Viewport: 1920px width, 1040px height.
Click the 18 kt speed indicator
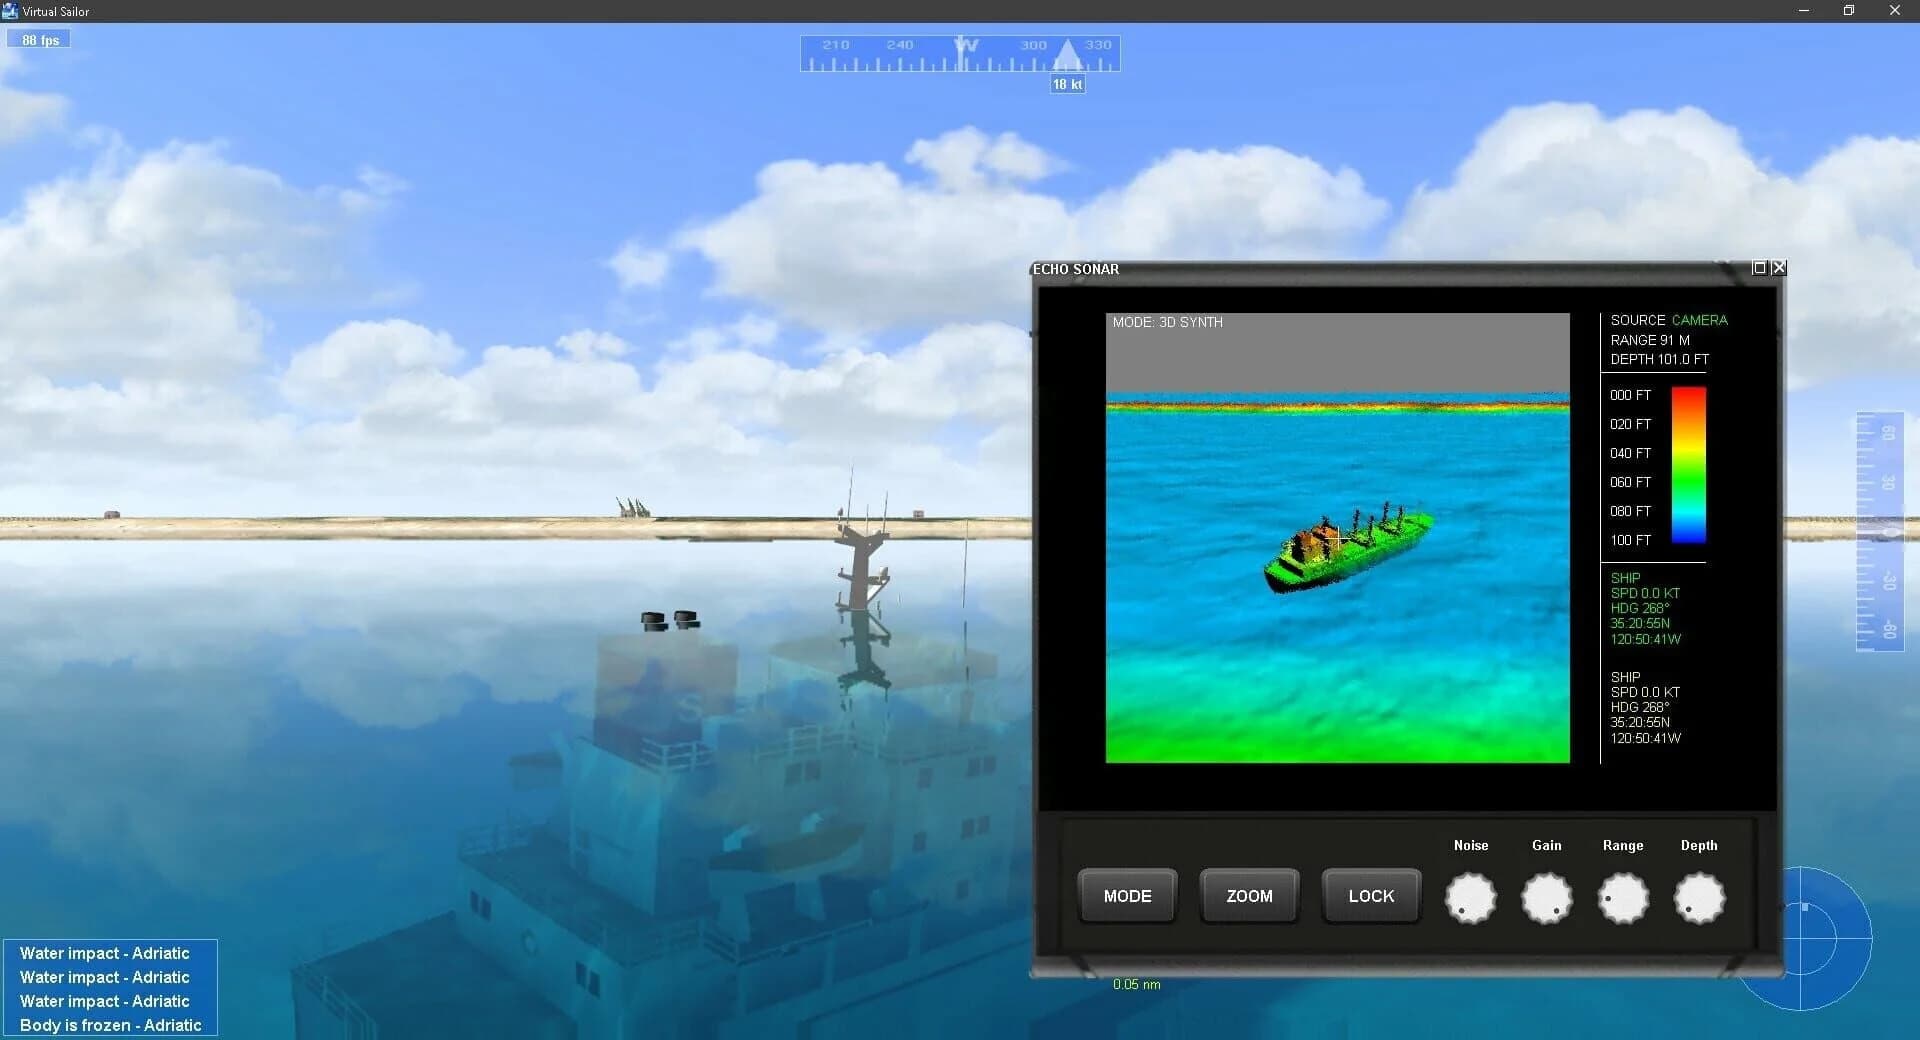click(1066, 84)
